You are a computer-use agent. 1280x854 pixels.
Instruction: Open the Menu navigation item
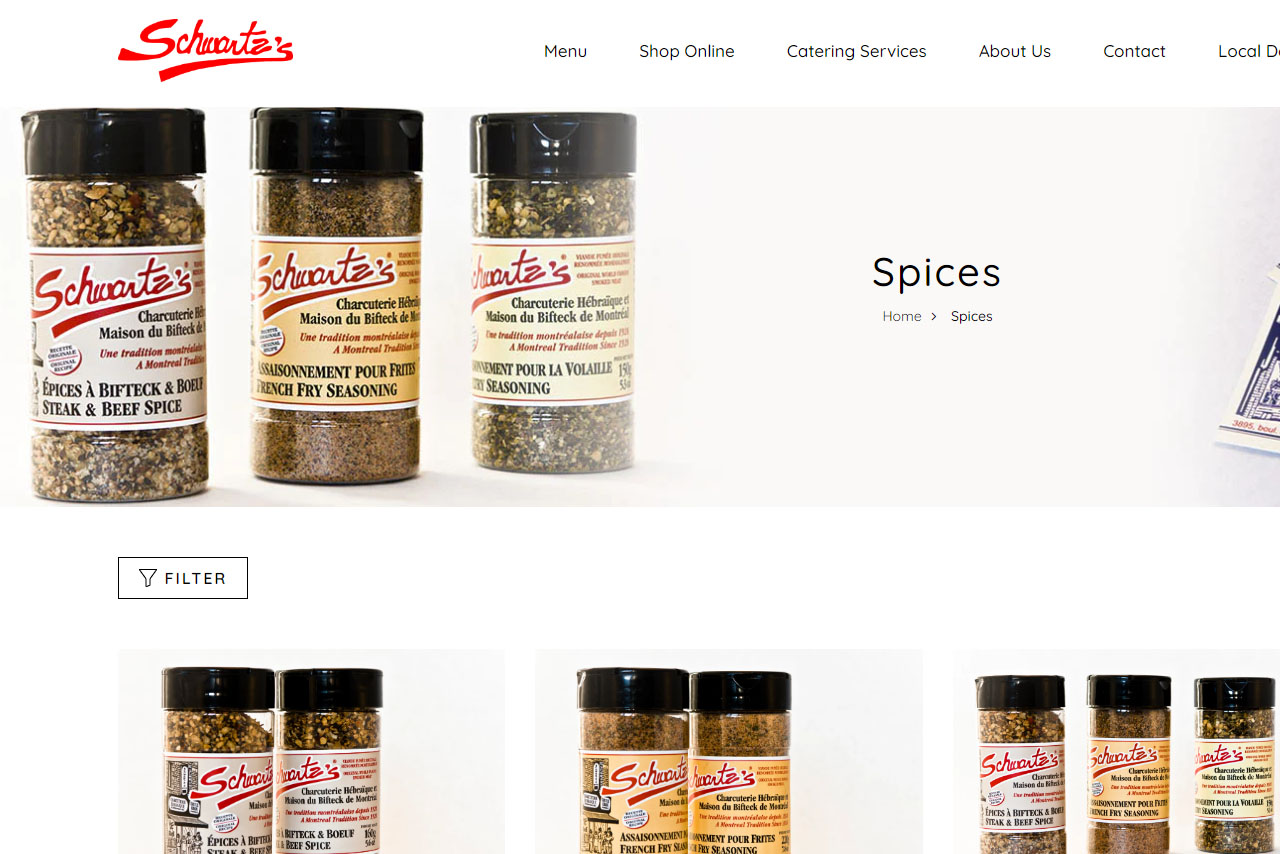point(565,51)
